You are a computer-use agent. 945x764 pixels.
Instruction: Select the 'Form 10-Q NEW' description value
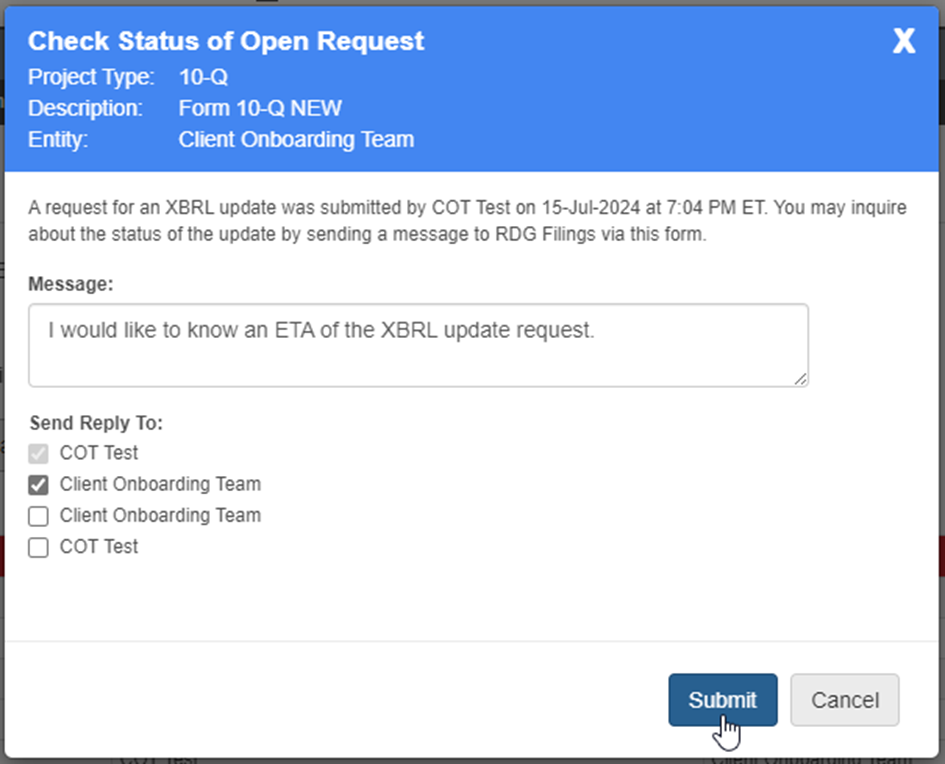[260, 108]
